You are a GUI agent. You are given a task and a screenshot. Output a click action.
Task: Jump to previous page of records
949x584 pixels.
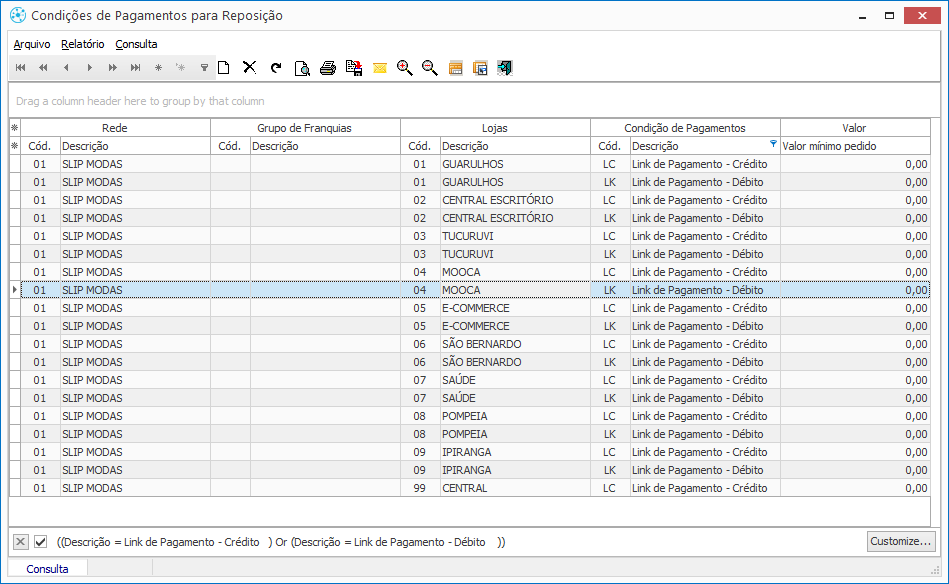coord(43,68)
